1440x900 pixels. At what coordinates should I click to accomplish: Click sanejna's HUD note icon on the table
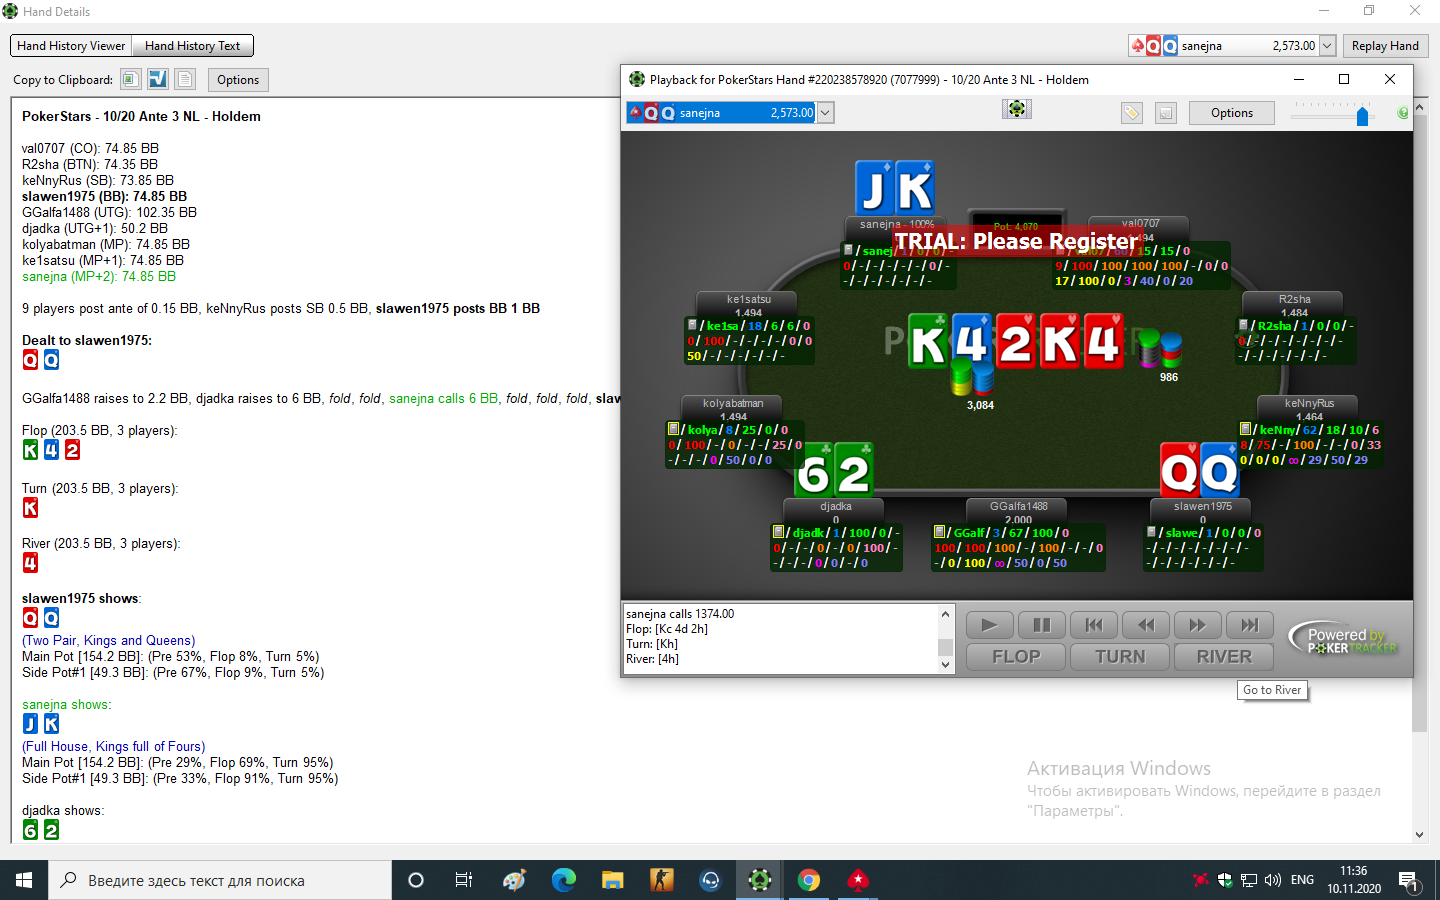coord(848,250)
